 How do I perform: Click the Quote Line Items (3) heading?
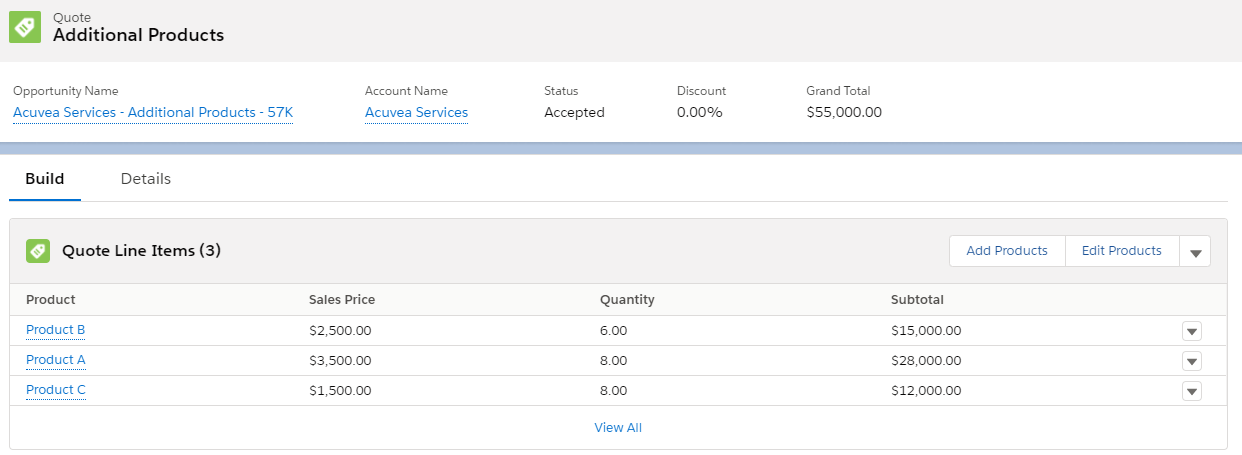141,251
